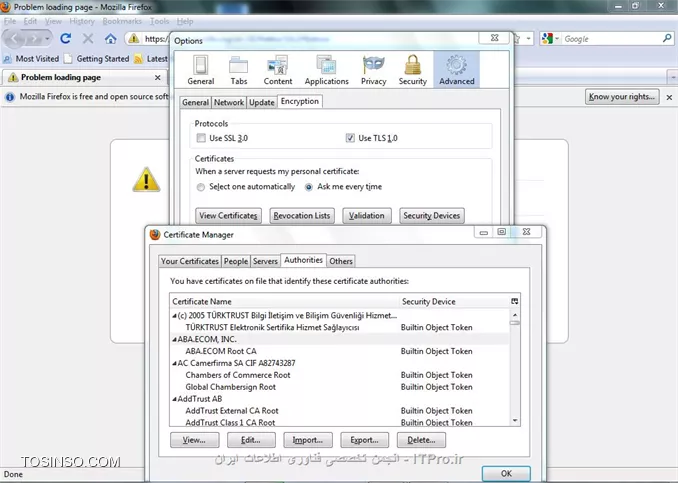Choose Ask me every time radio button
This screenshot has height=483, width=678.
pos(309,187)
